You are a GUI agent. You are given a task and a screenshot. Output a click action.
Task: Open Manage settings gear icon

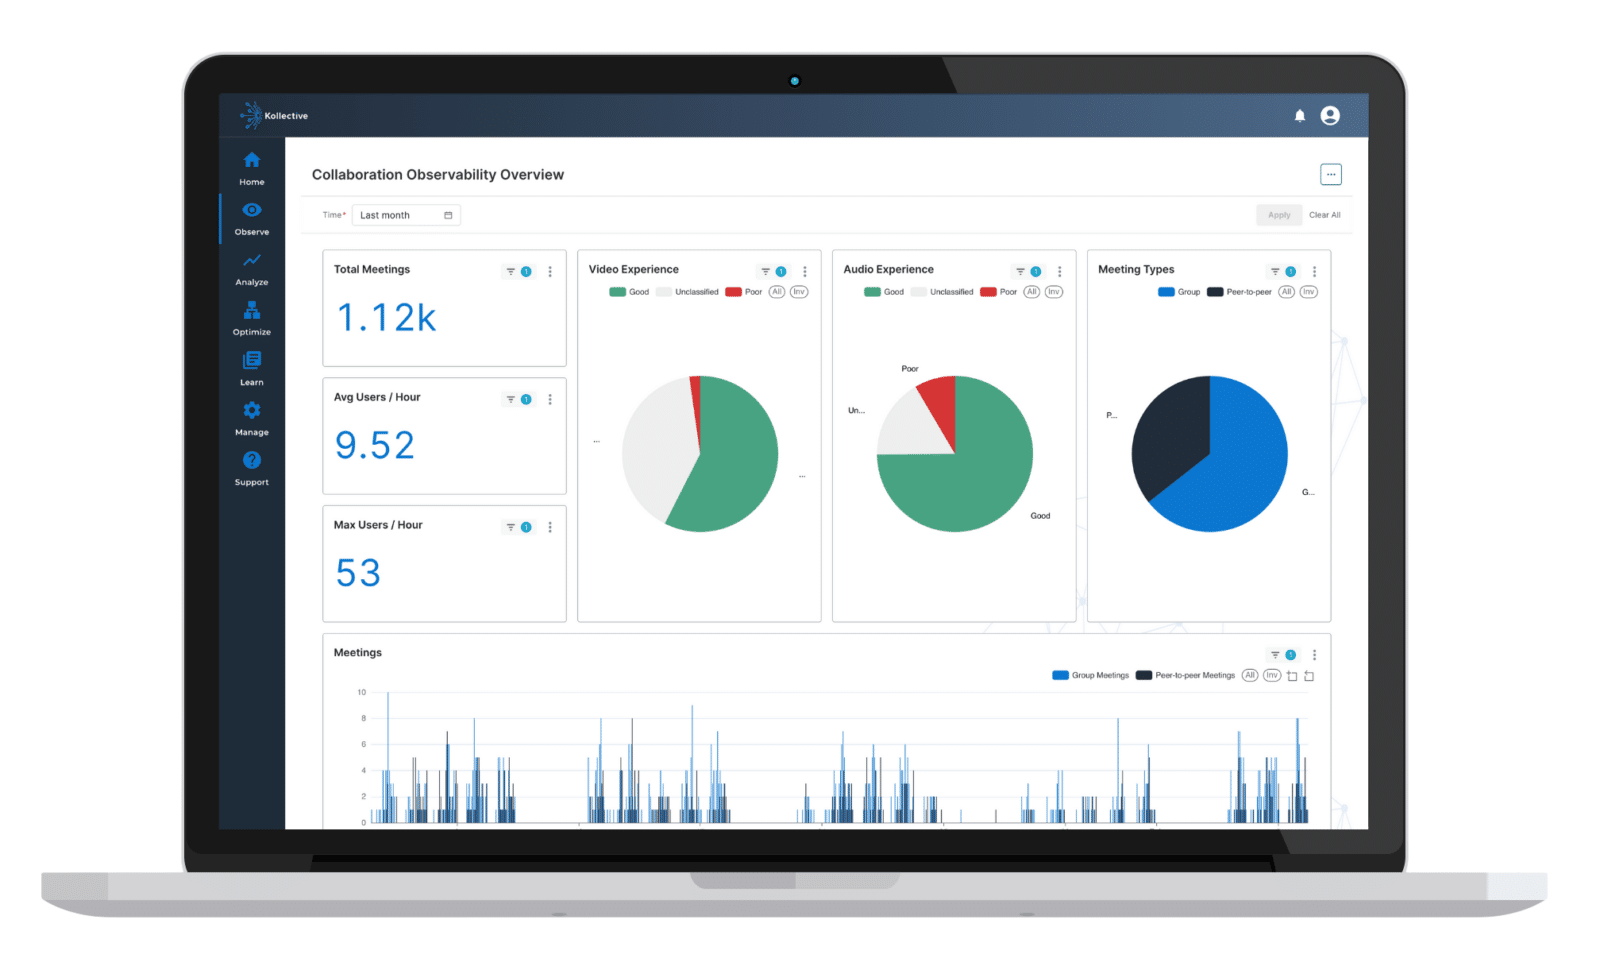tap(251, 411)
